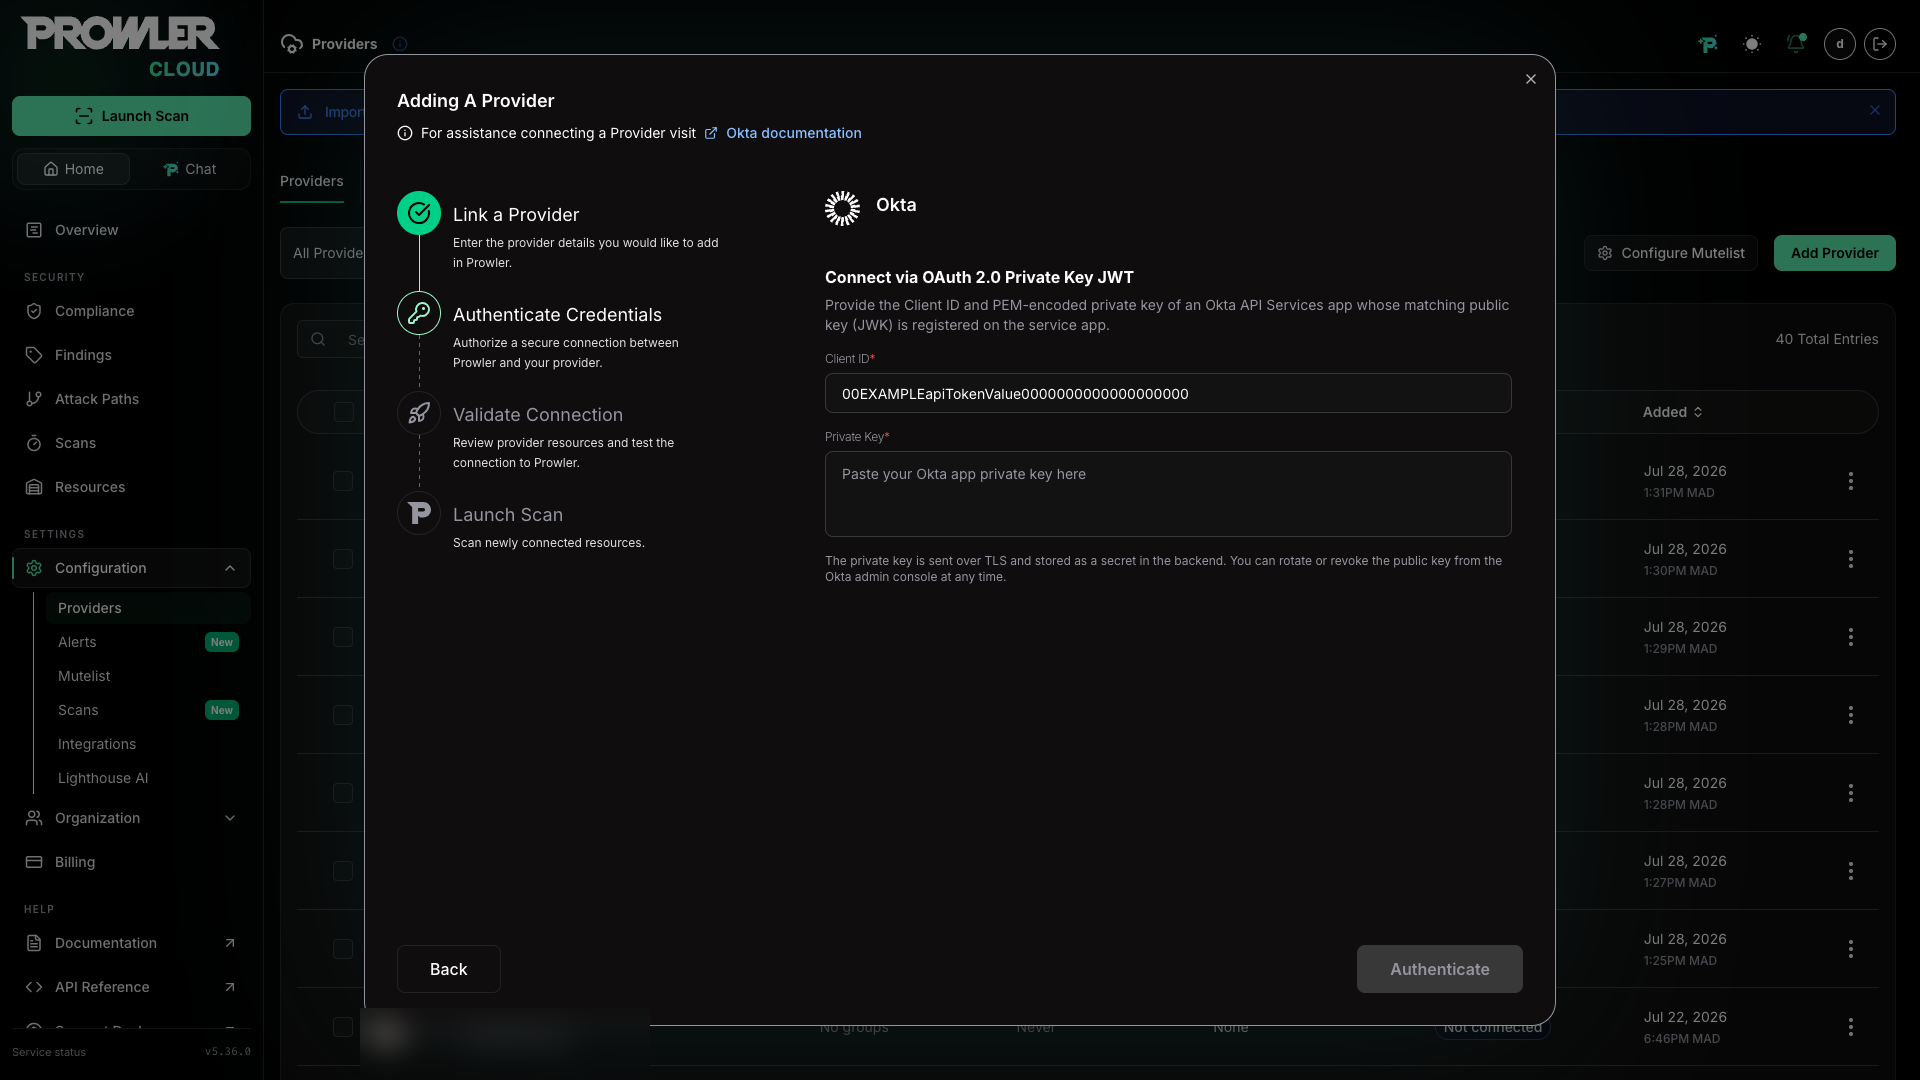
Task: Open the notifications bell
Action: pos(1796,44)
